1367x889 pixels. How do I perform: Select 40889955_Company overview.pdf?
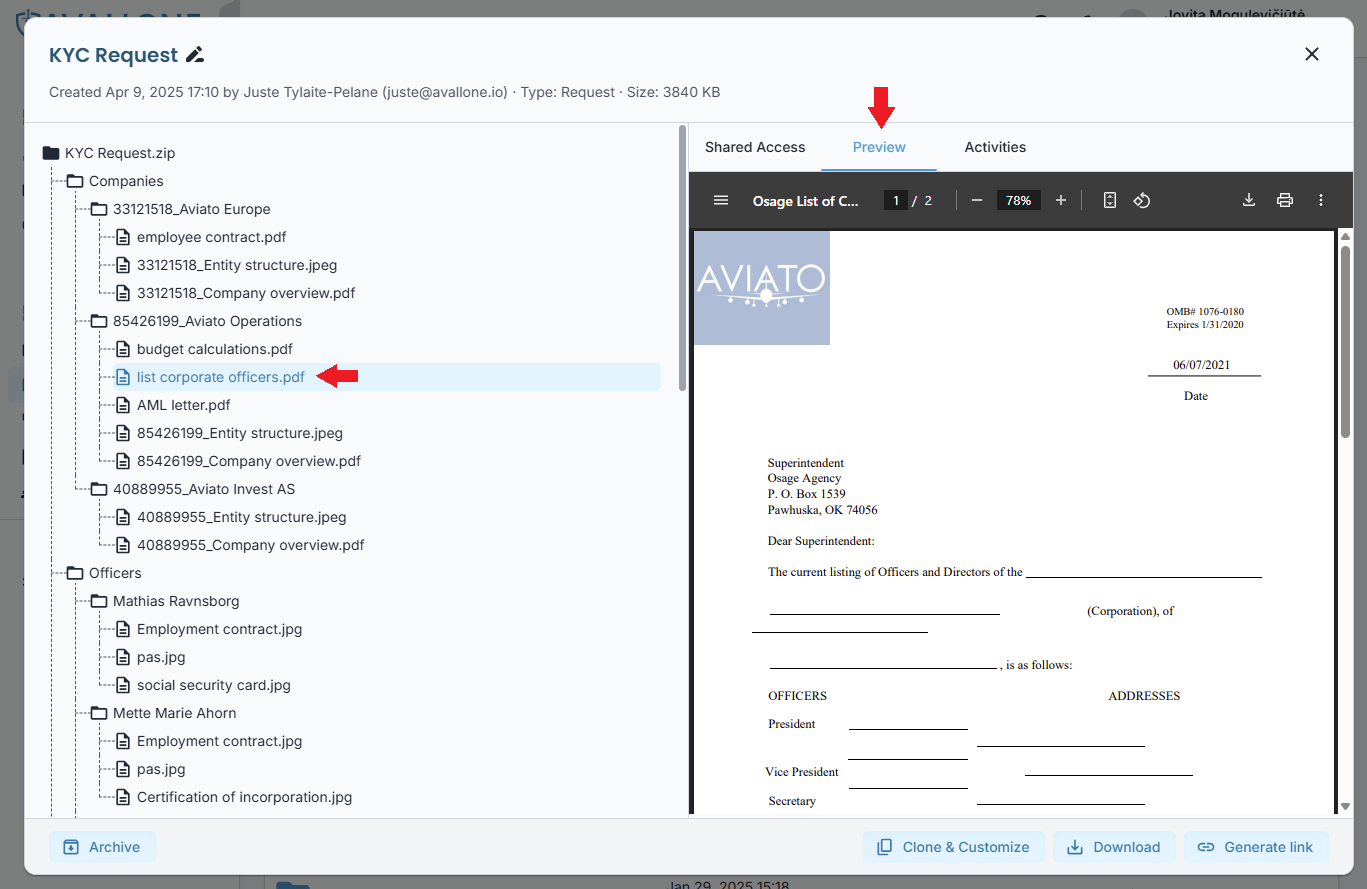coord(251,545)
